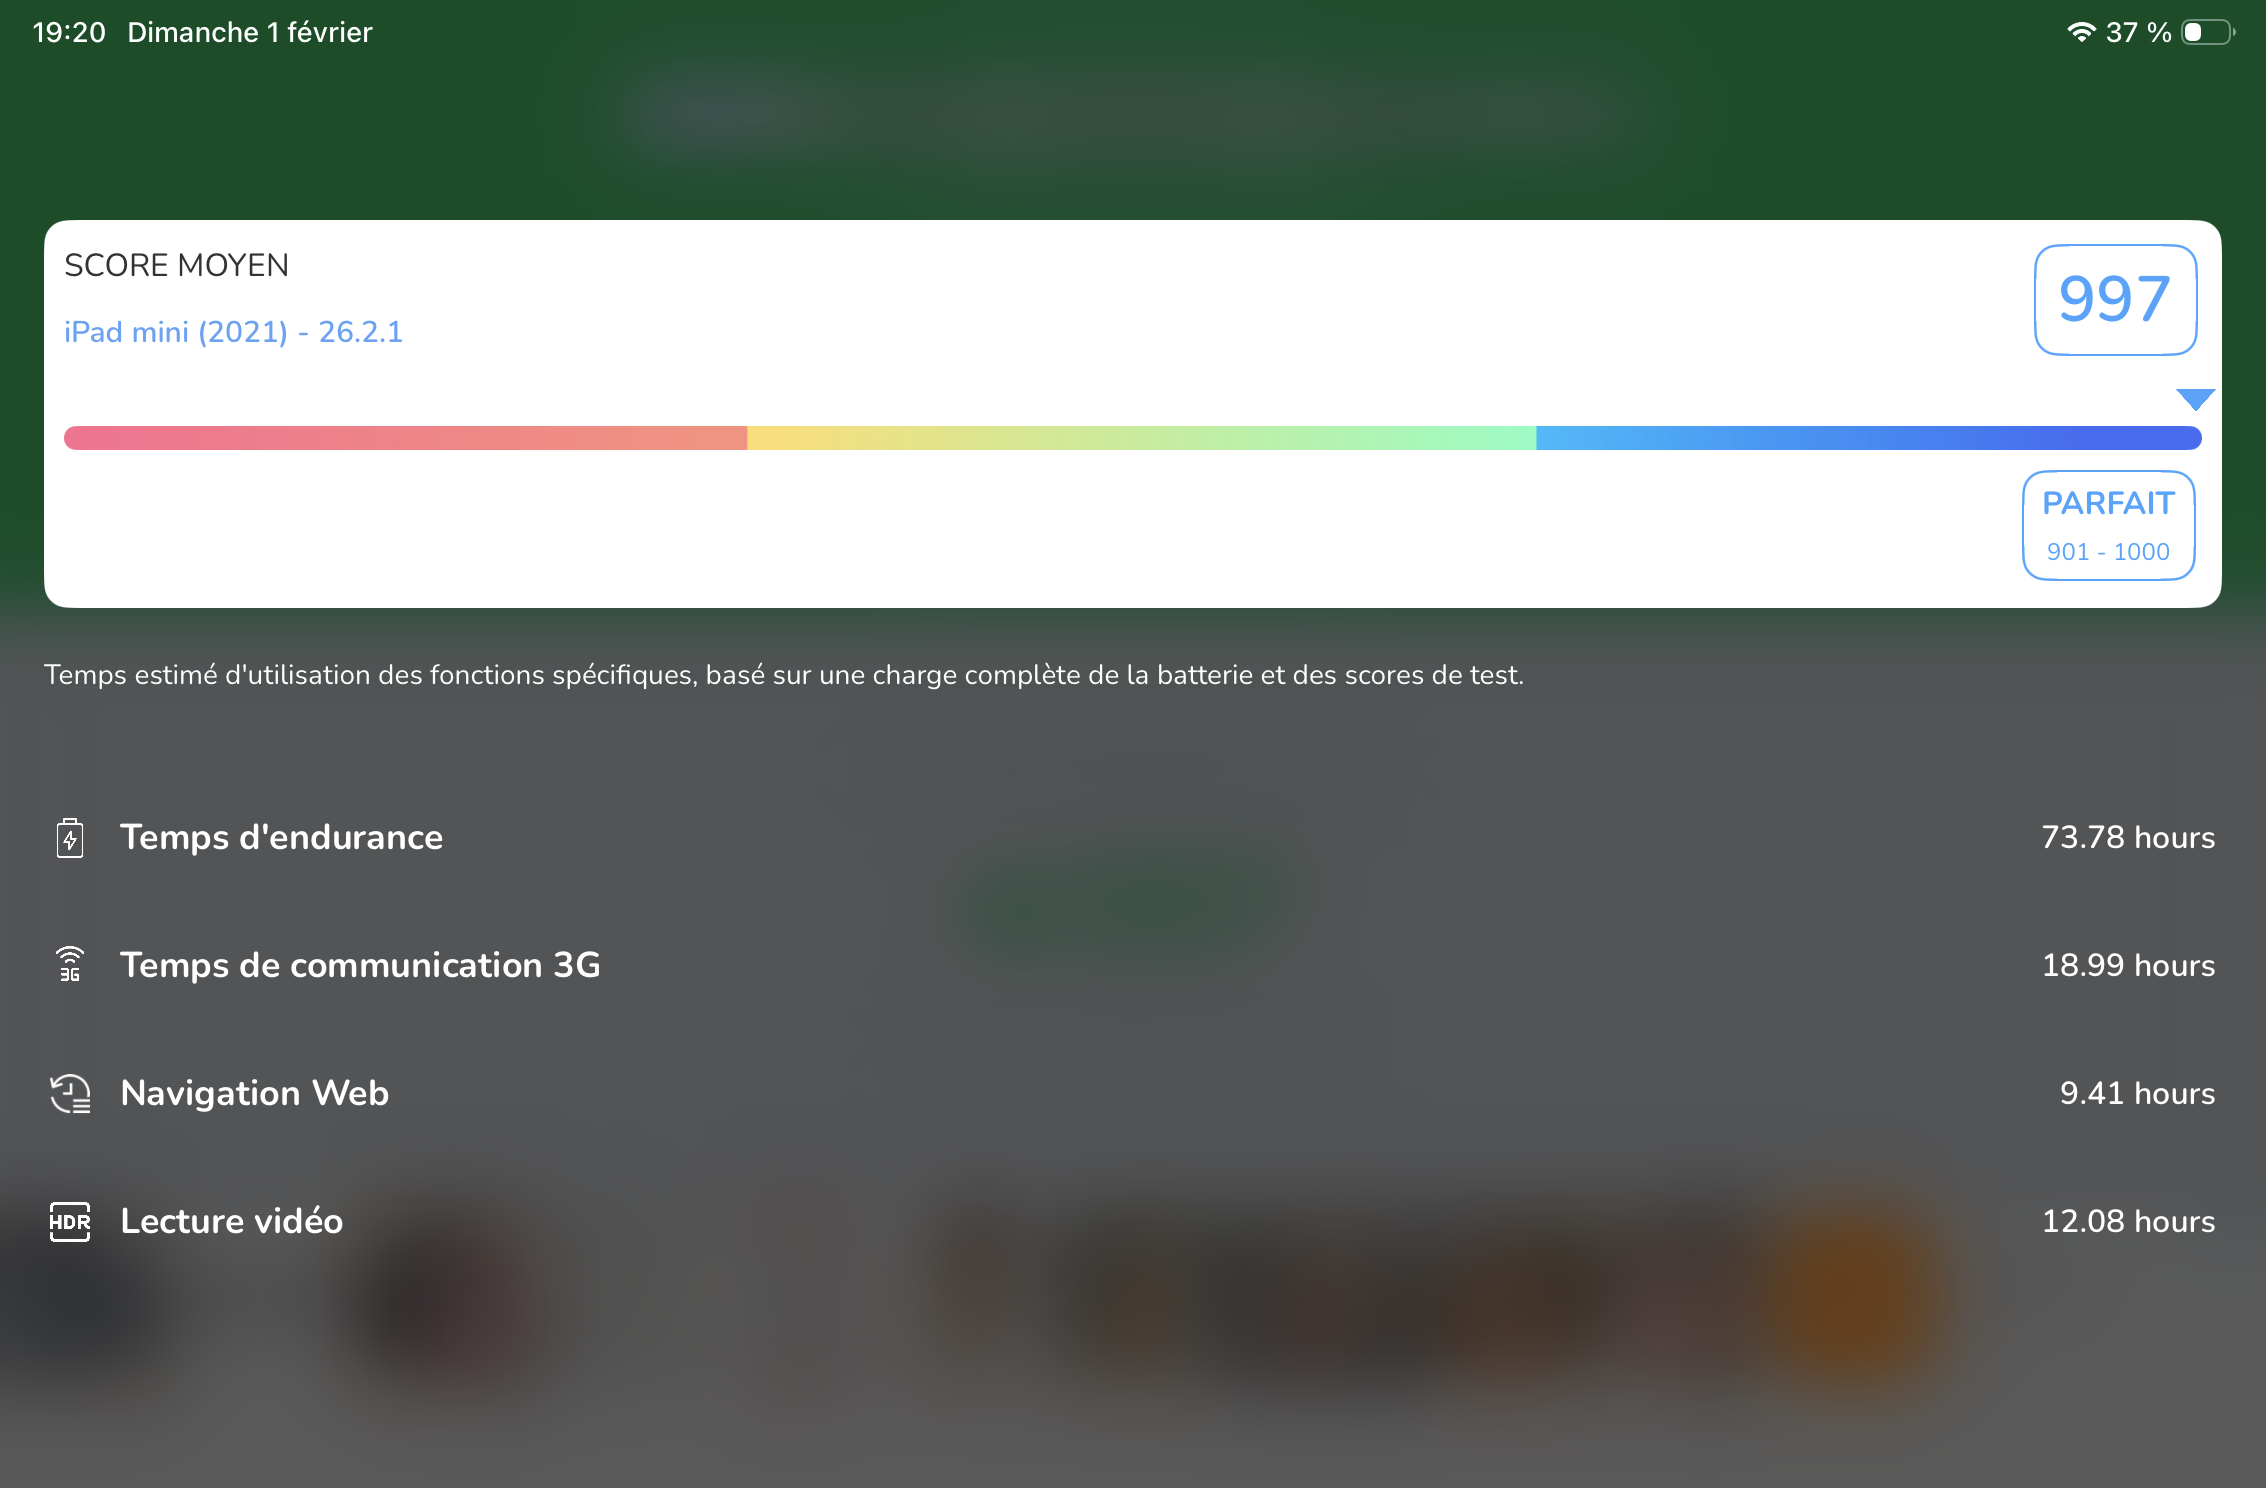Viewport: 2266px width, 1488px height.
Task: Tap the red section of score bar
Action: tap(405, 438)
